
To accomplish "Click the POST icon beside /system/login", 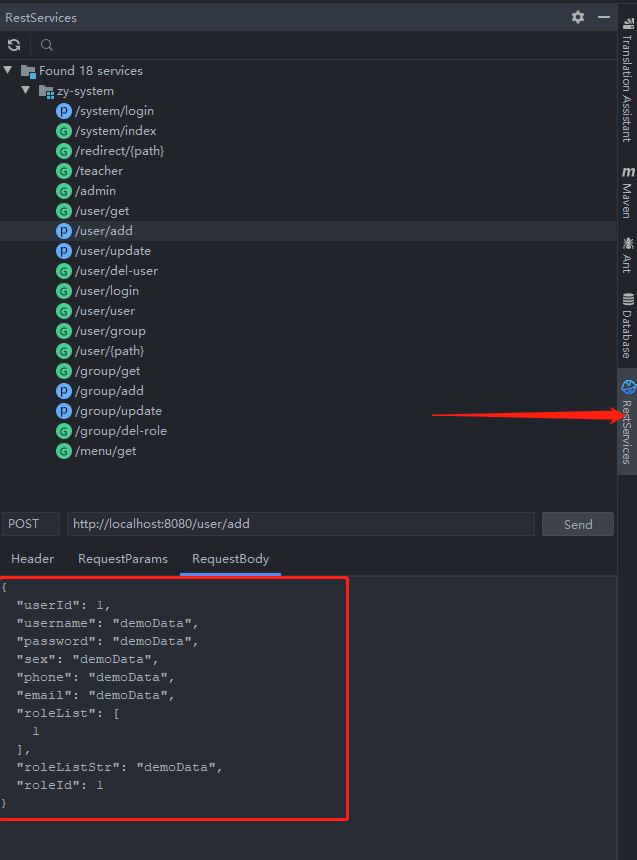I will click(x=64, y=111).
